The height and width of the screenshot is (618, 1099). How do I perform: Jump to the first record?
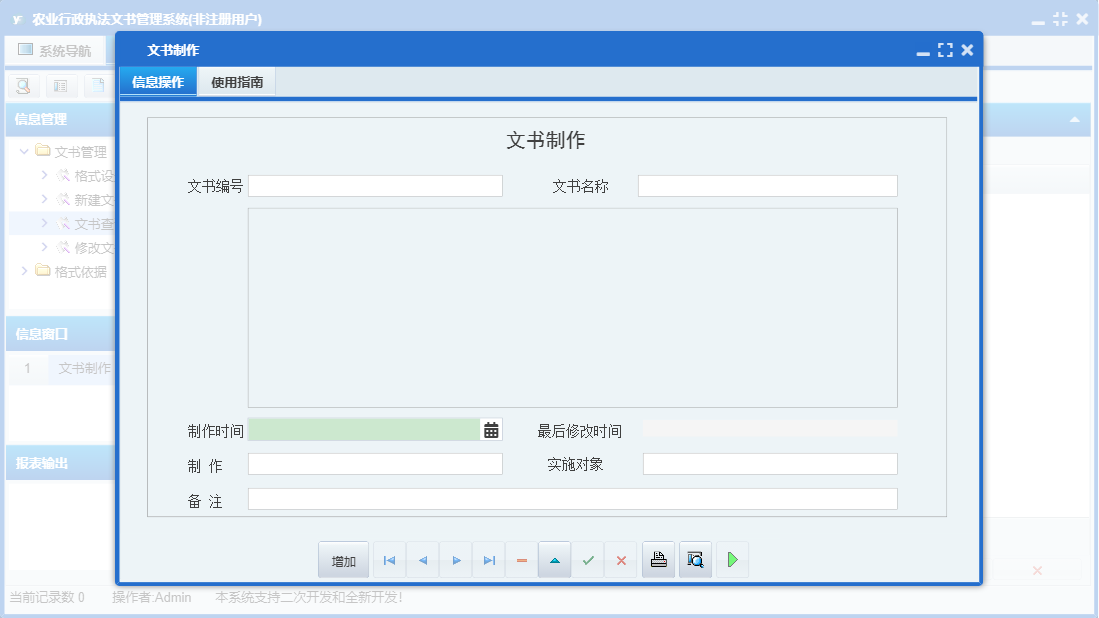(x=389, y=559)
